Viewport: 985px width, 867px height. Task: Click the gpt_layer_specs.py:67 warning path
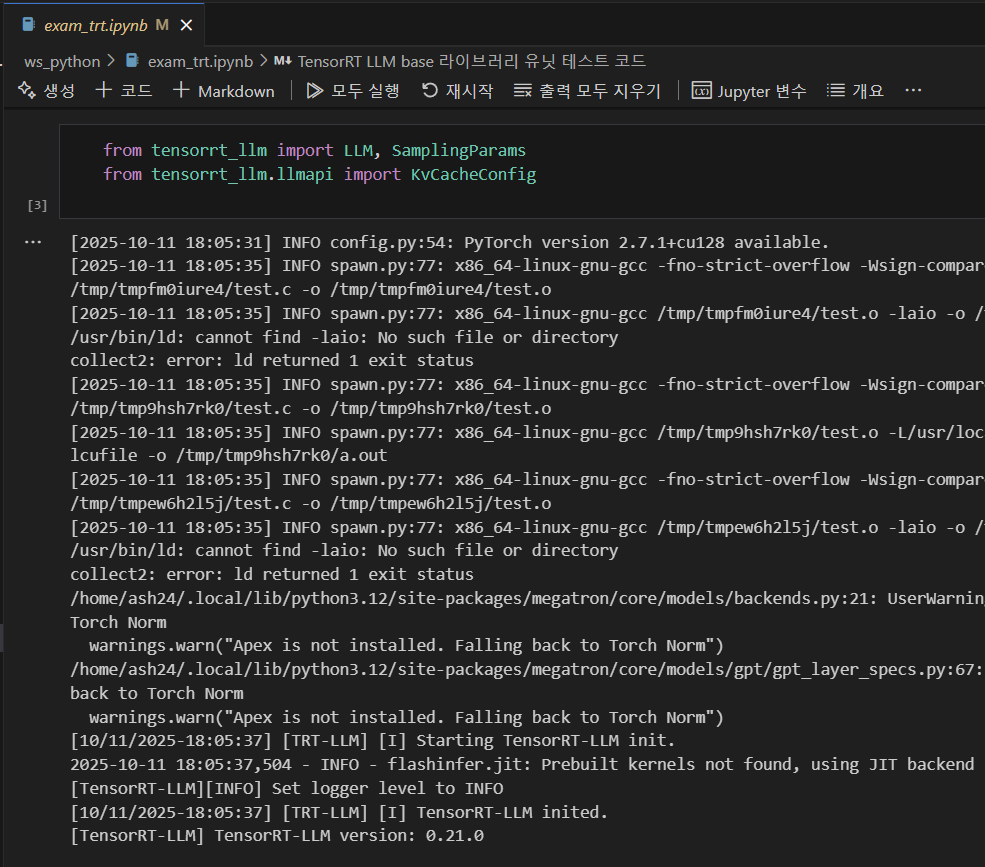coord(526,670)
